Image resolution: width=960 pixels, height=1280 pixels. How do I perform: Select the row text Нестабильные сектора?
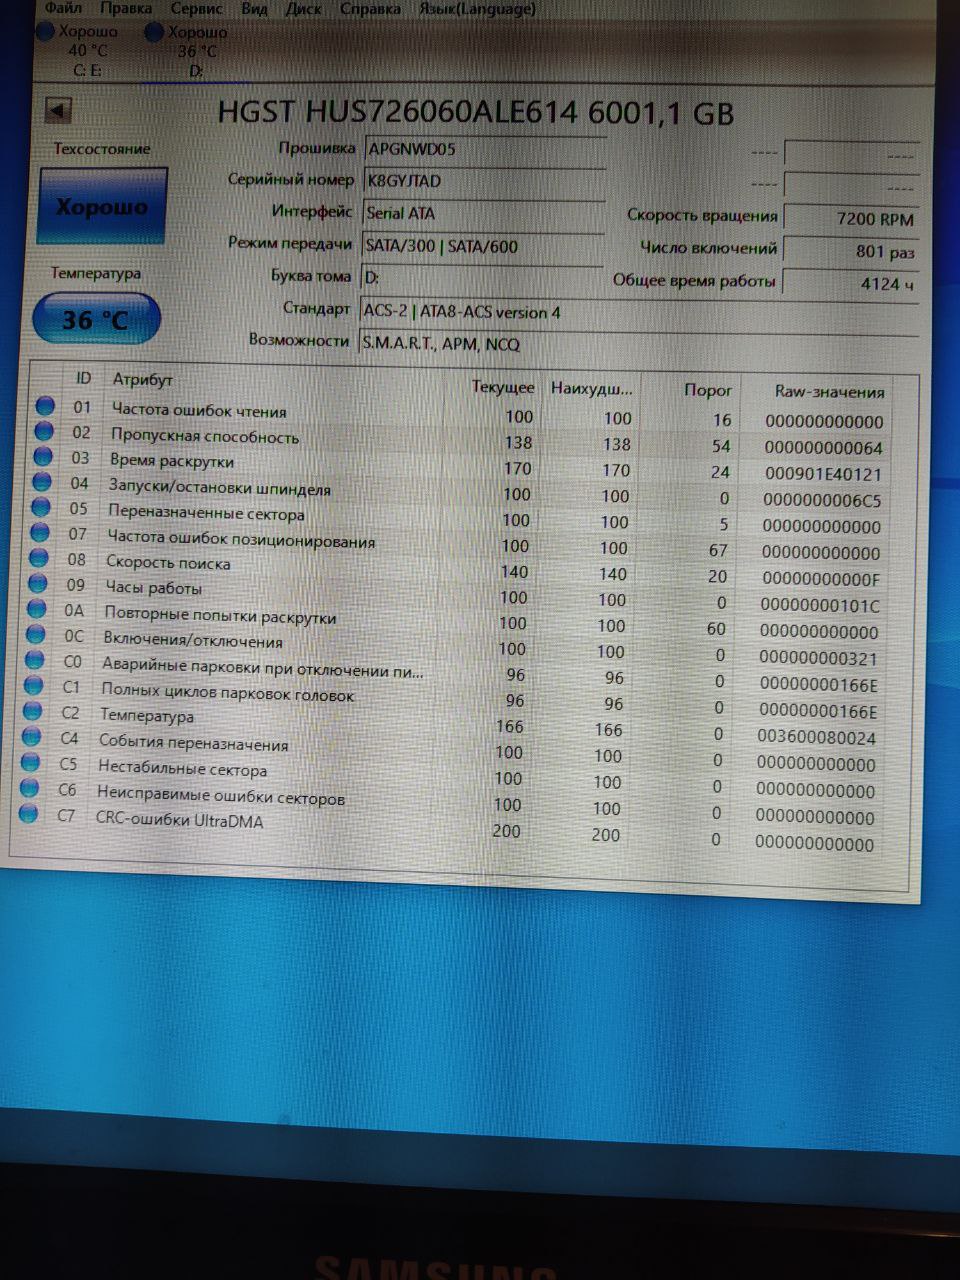(182, 770)
